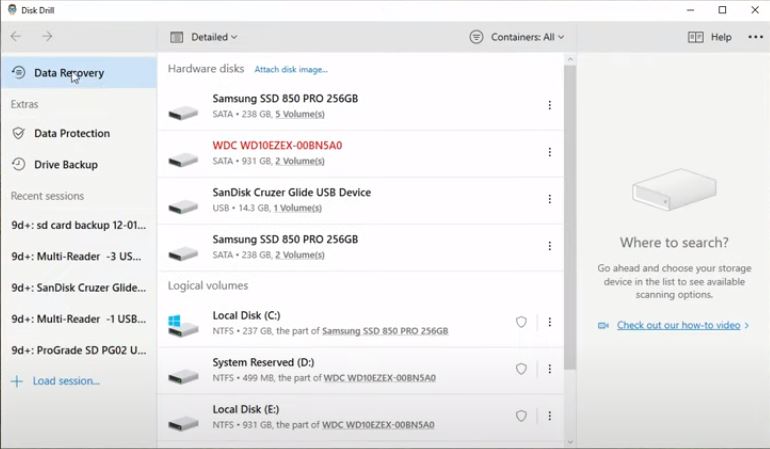
Task: Toggle protection shield for System Reserved (D:)
Action: coord(521,369)
